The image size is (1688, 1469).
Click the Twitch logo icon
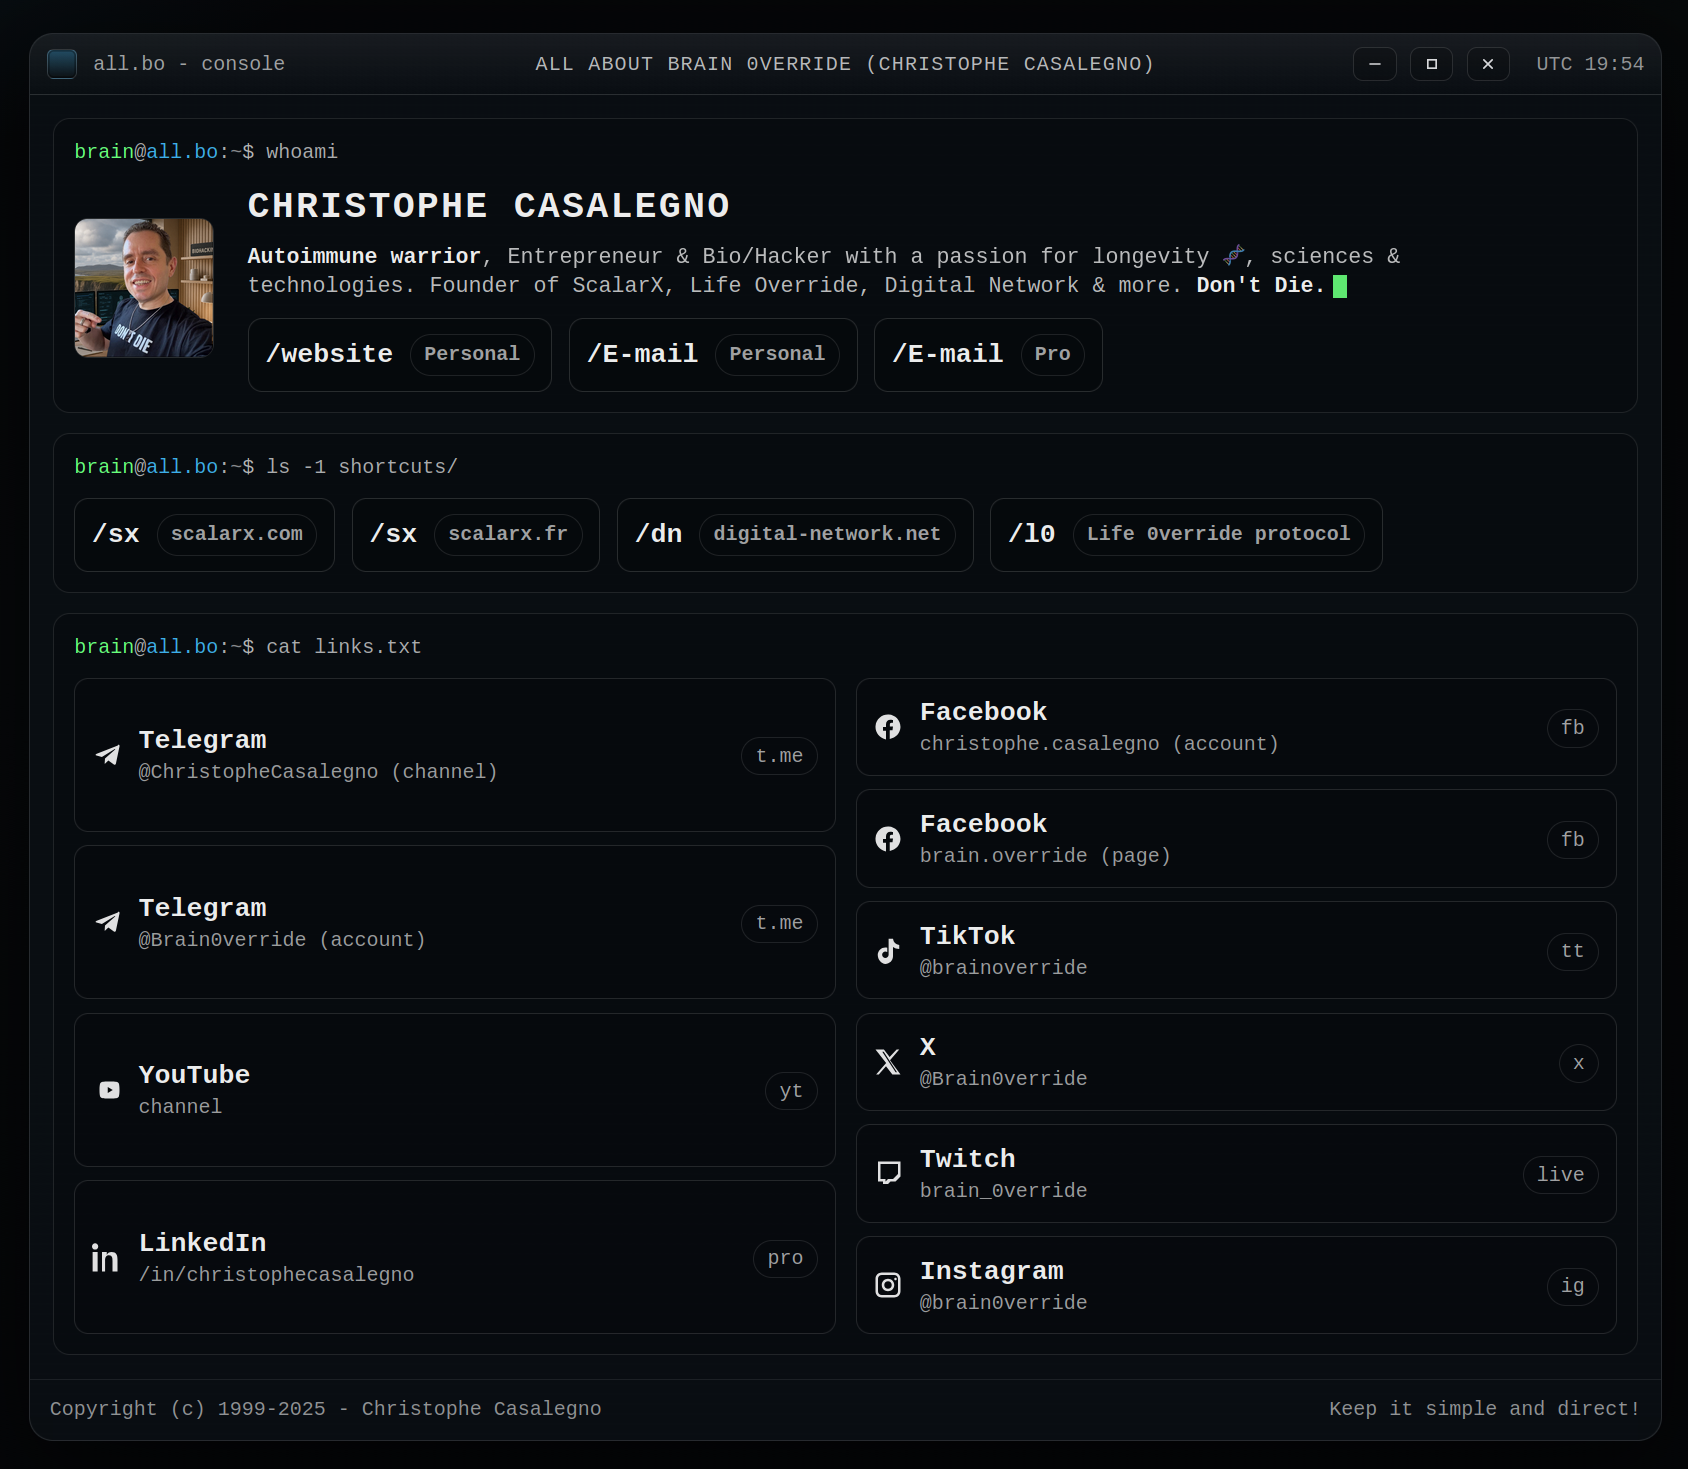coord(888,1173)
